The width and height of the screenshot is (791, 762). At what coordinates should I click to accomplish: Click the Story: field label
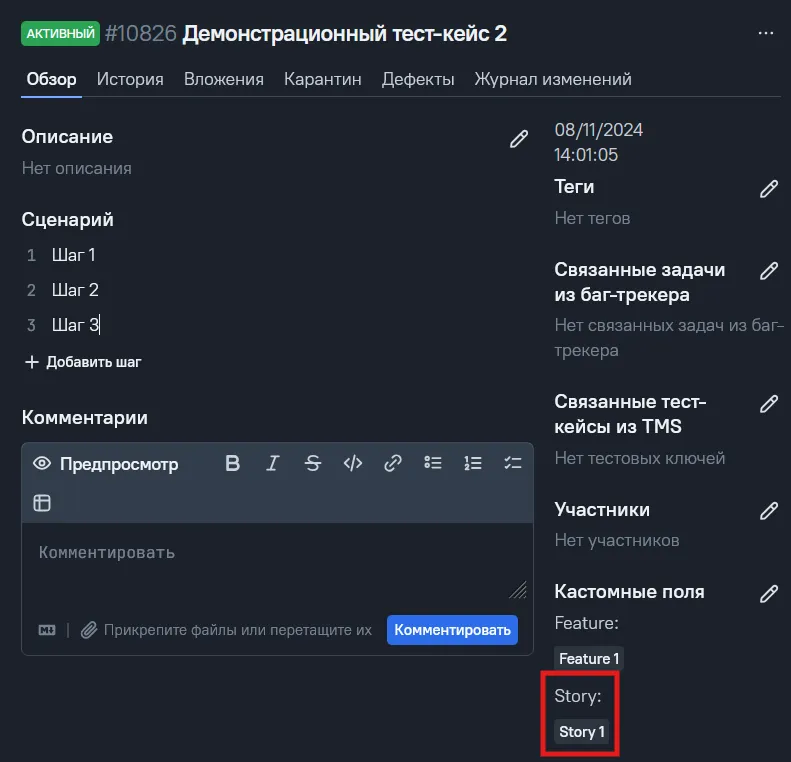[x=578, y=696]
